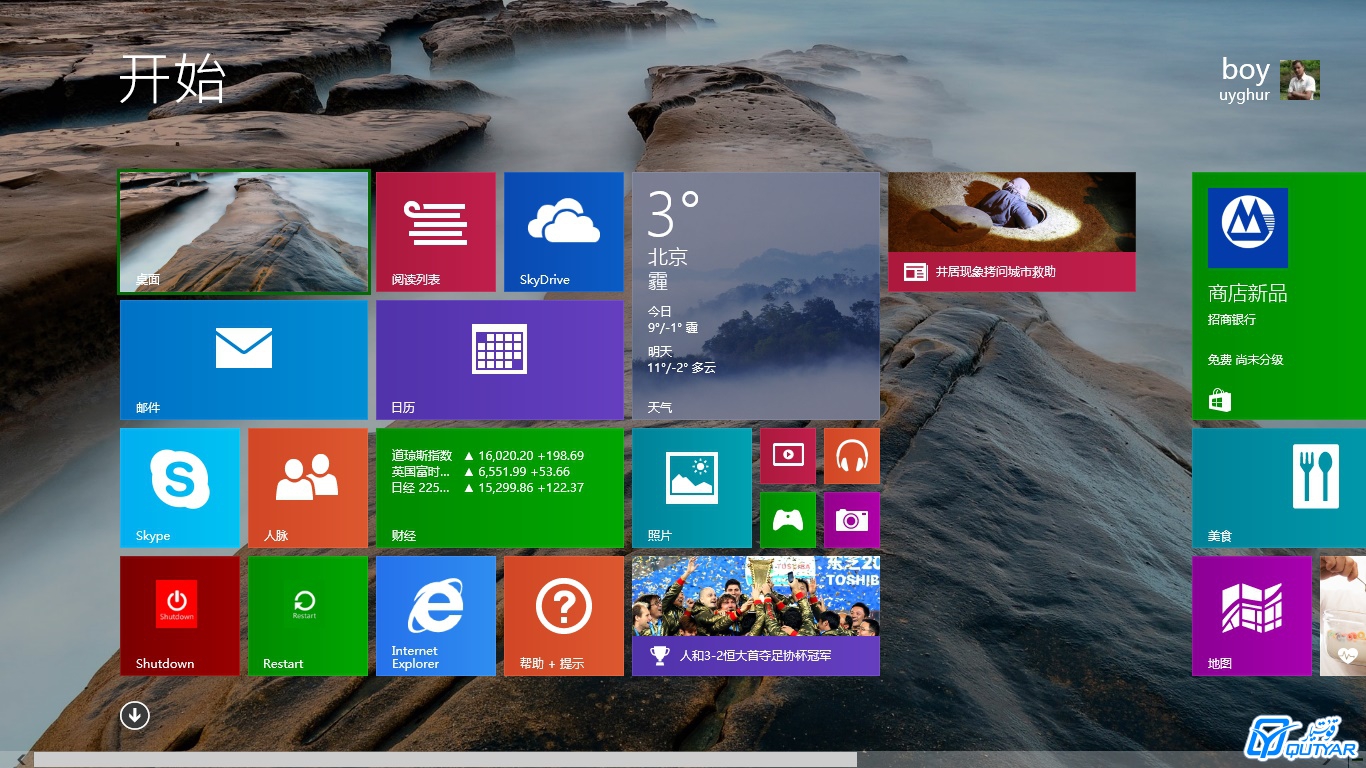1366x768 pixels.
Task: Click the 招商银行 app logo
Action: [1248, 228]
